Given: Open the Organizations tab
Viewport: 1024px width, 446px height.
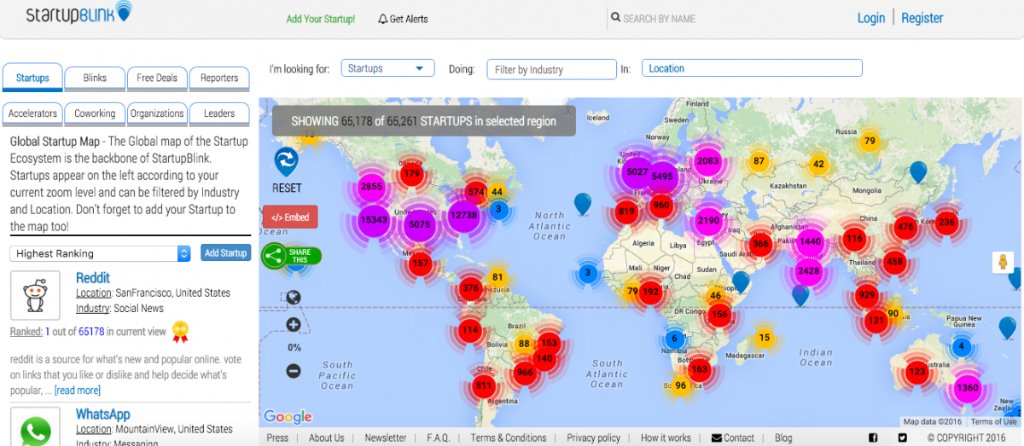Looking at the screenshot, I should 157,113.
